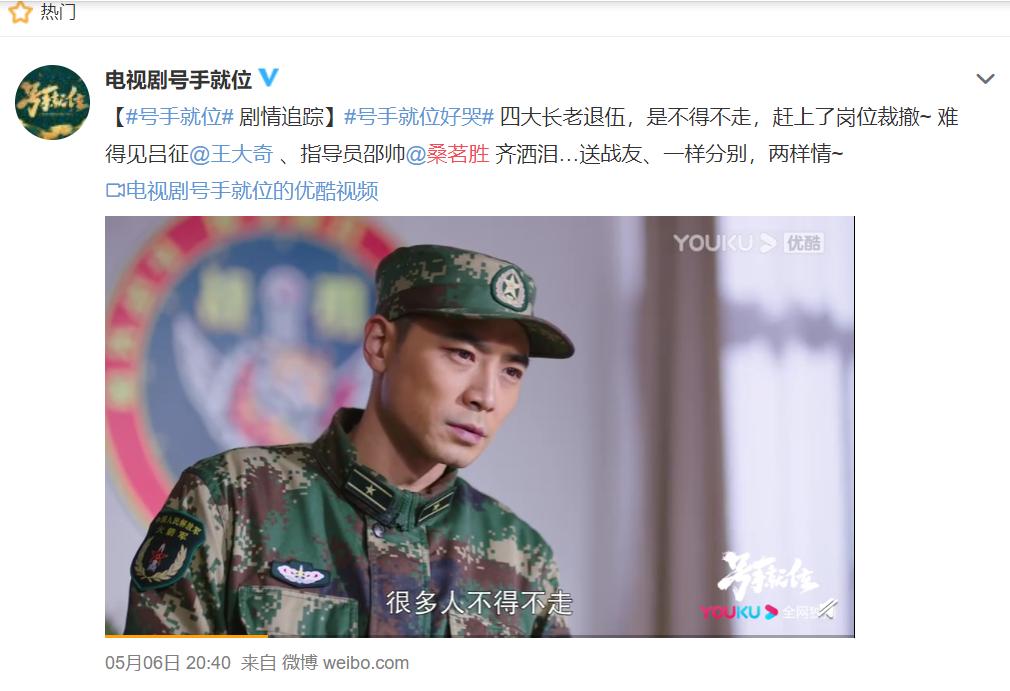Click the colored YOUKU logo in video corner
Viewport: 1010px width, 691px height.
(739, 612)
